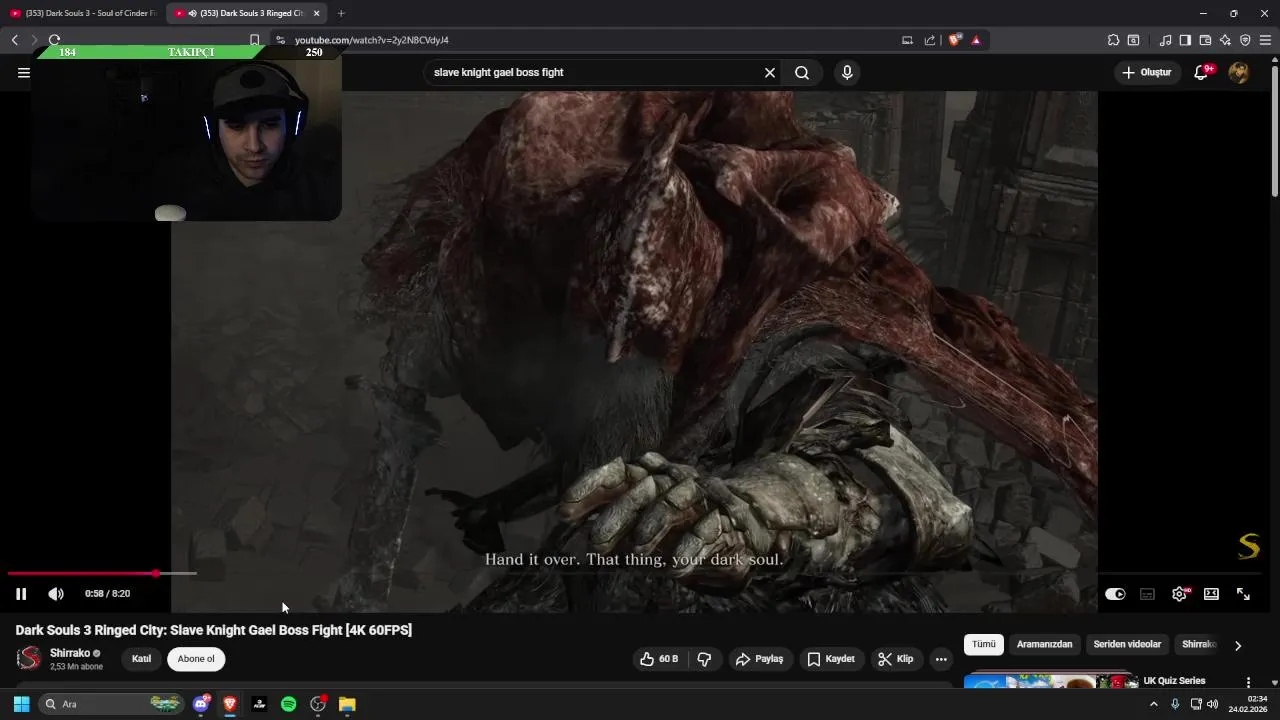Click the Paylaş share button
This screenshot has height=720, width=1280.
pyautogui.click(x=759, y=659)
